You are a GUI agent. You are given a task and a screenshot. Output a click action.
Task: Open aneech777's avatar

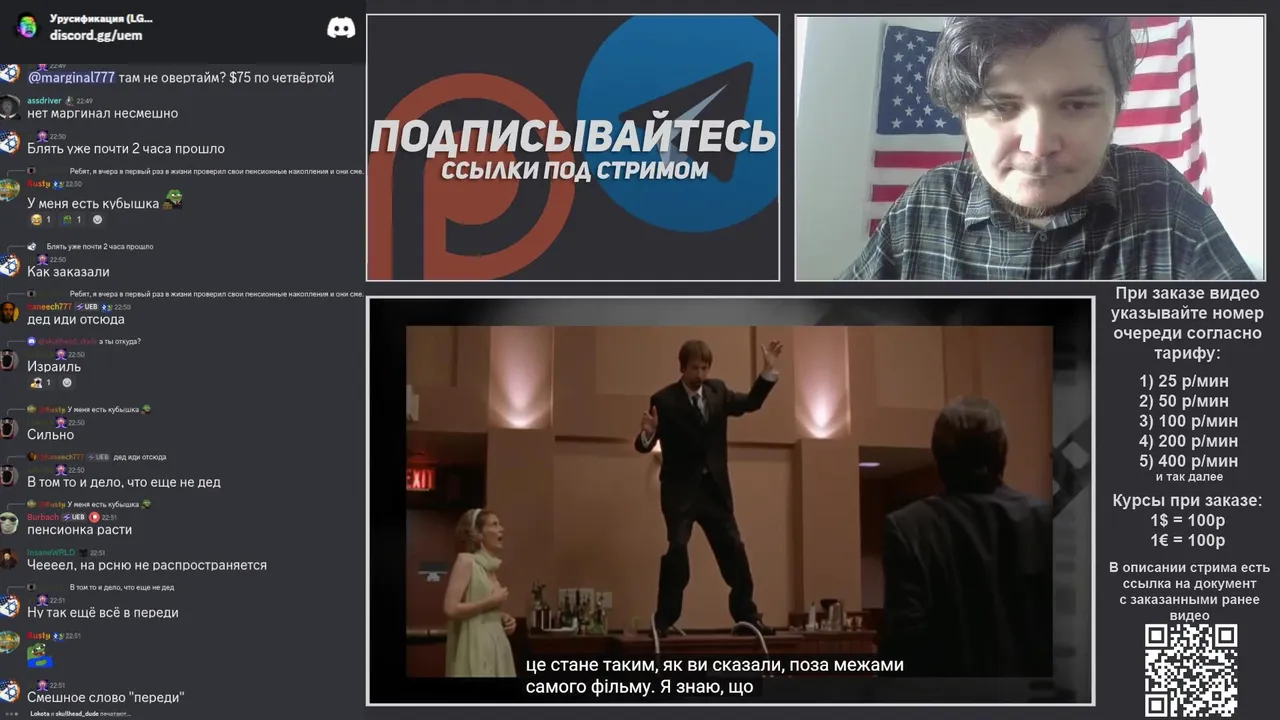click(10, 313)
